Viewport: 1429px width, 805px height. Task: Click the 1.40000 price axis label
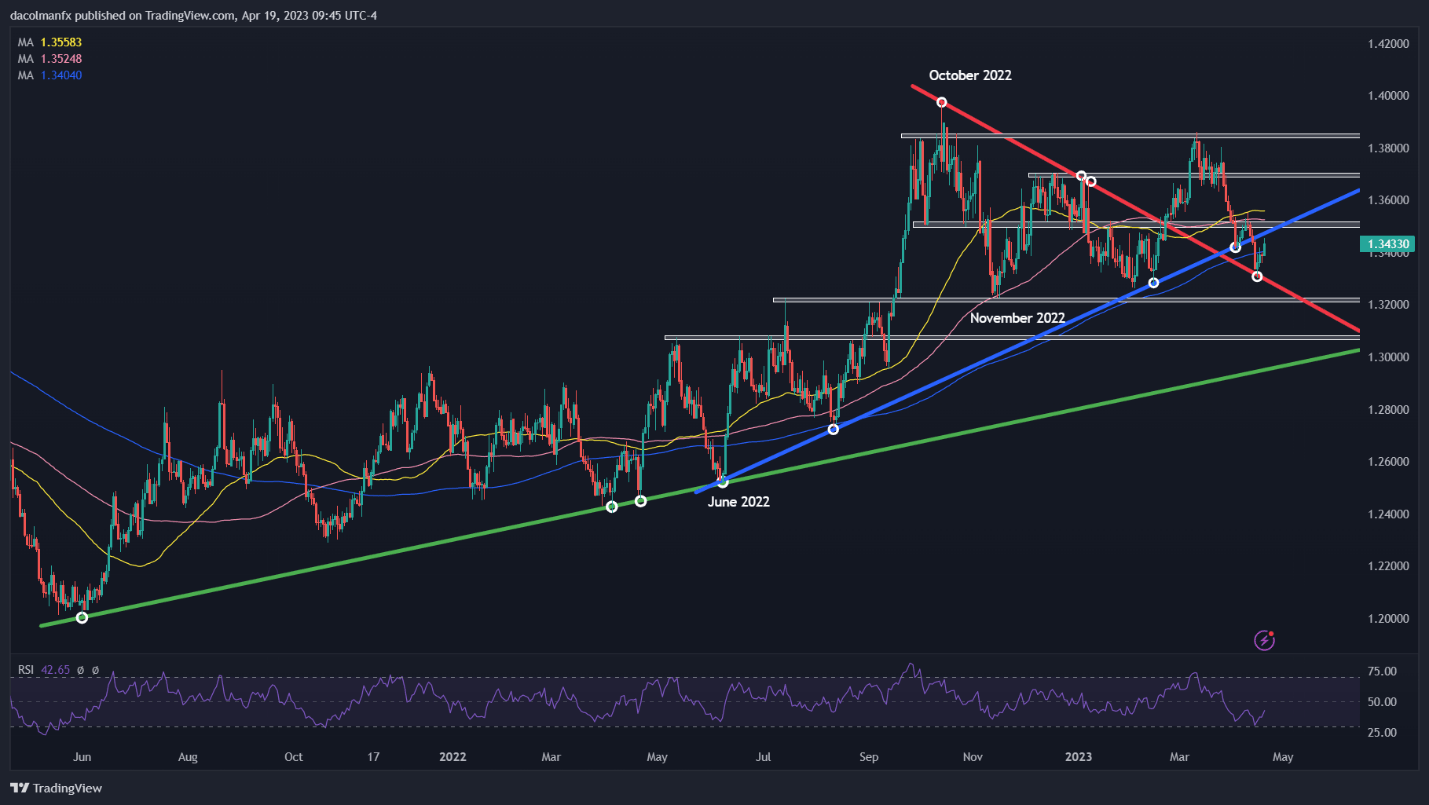click(x=1387, y=96)
